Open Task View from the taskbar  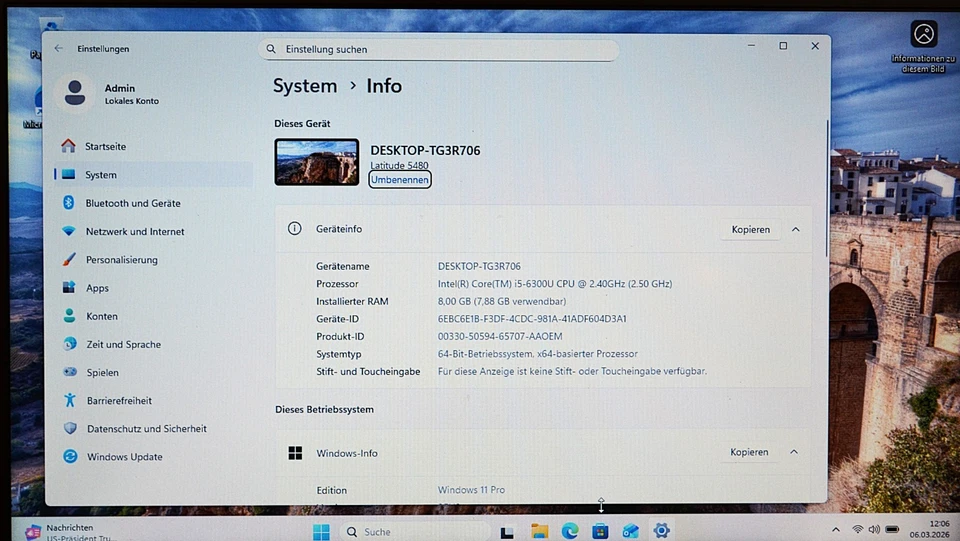[507, 532]
